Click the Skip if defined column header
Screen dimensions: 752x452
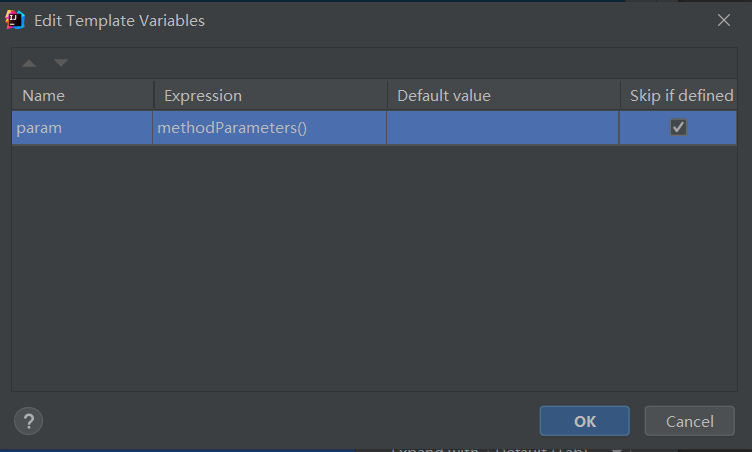(681, 96)
